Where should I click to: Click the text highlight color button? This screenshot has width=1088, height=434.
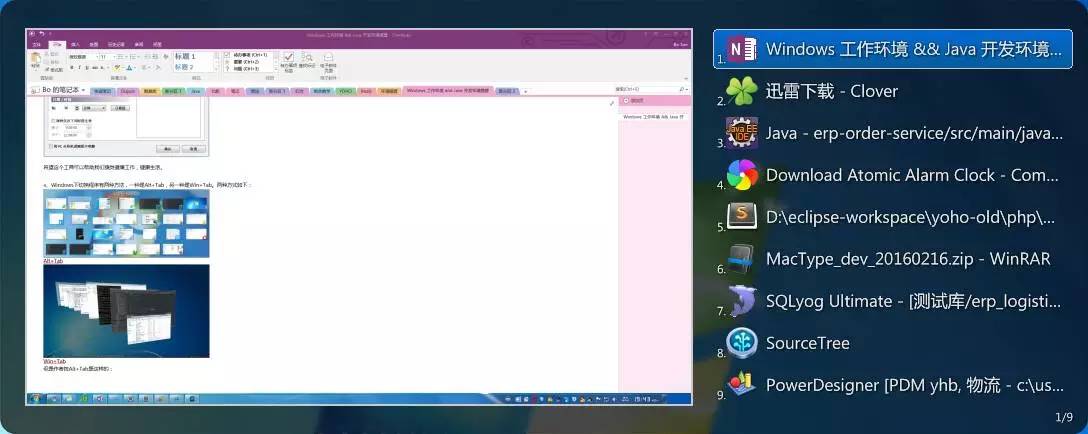pos(117,67)
